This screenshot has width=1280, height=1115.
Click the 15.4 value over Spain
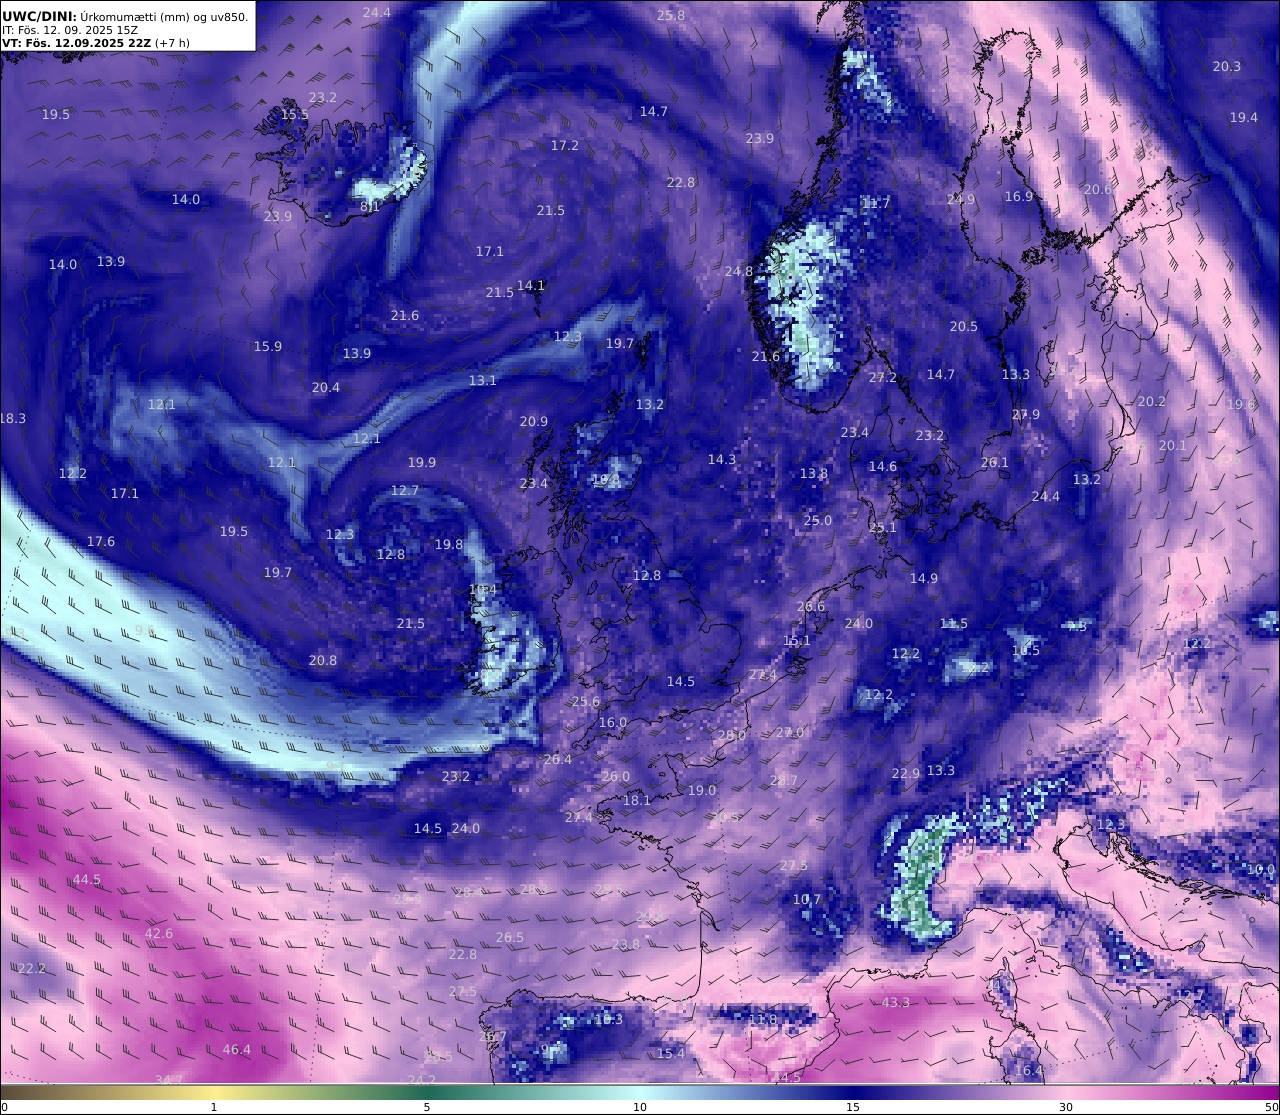coord(671,1053)
